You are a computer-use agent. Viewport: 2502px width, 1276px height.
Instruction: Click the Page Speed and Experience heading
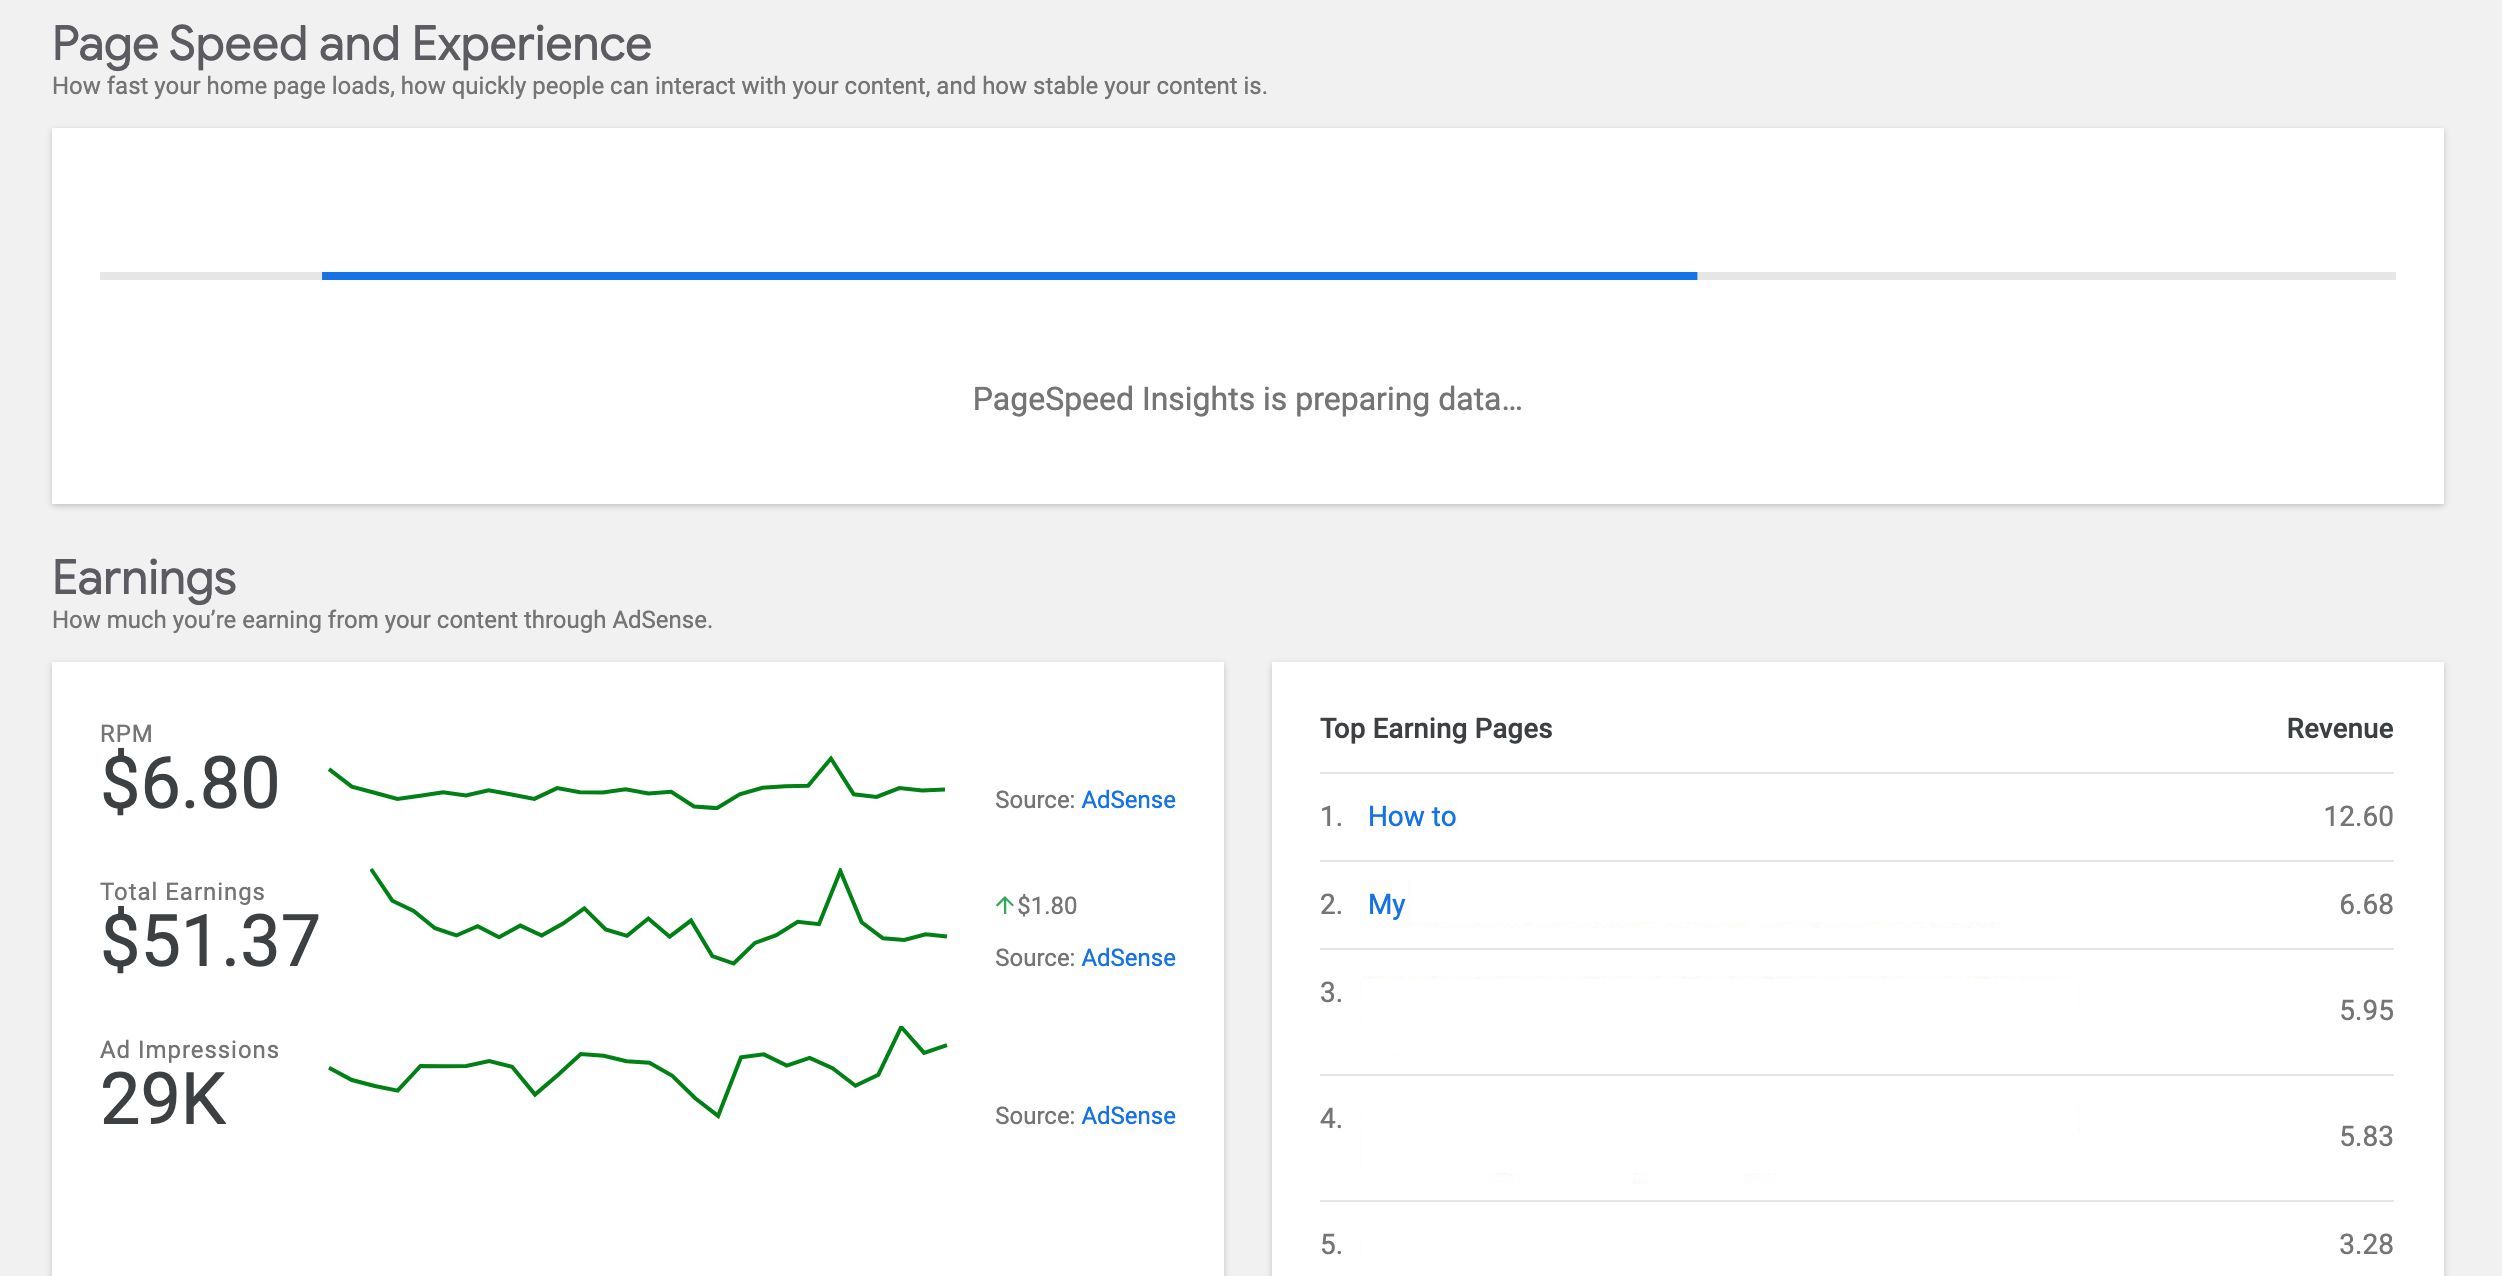coord(352,45)
